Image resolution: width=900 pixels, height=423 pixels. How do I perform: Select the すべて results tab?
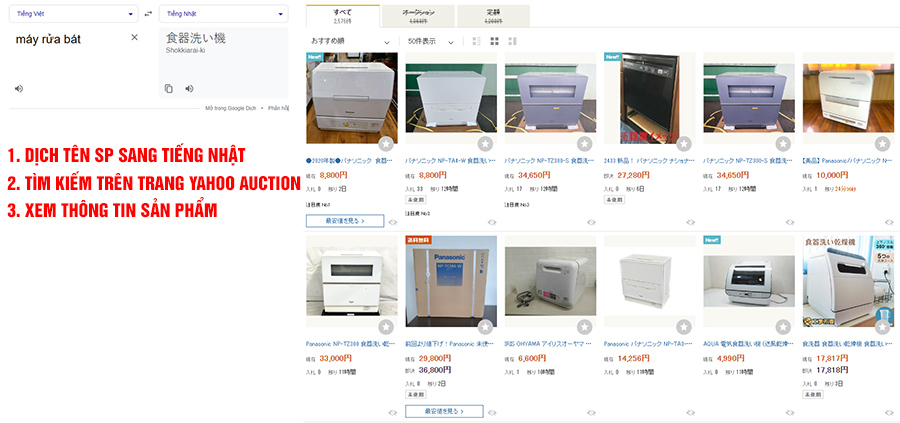point(343,15)
